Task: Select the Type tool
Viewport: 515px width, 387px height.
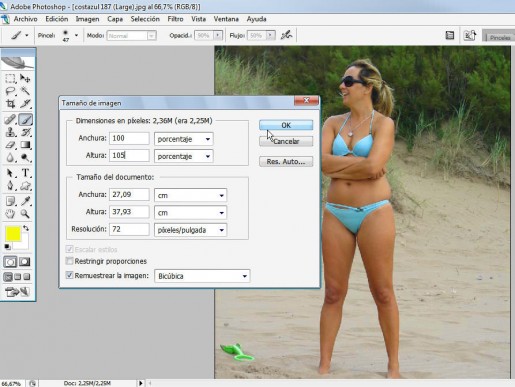Action: click(25, 173)
